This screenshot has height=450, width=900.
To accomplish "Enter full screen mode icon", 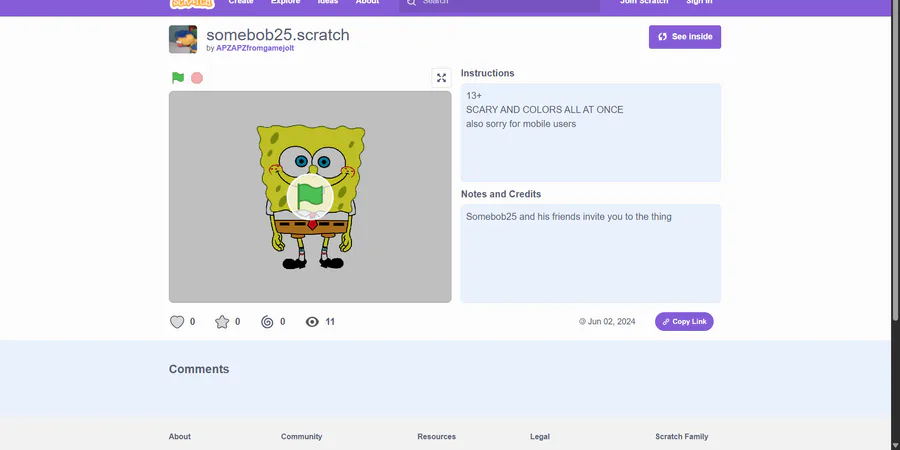I will (441, 77).
